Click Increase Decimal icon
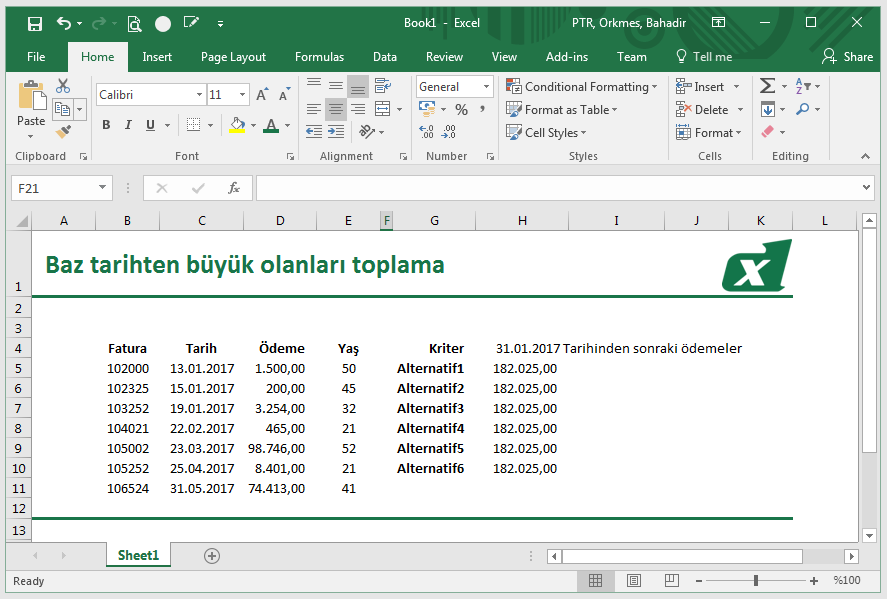This screenshot has height=599, width=887. tap(427, 132)
